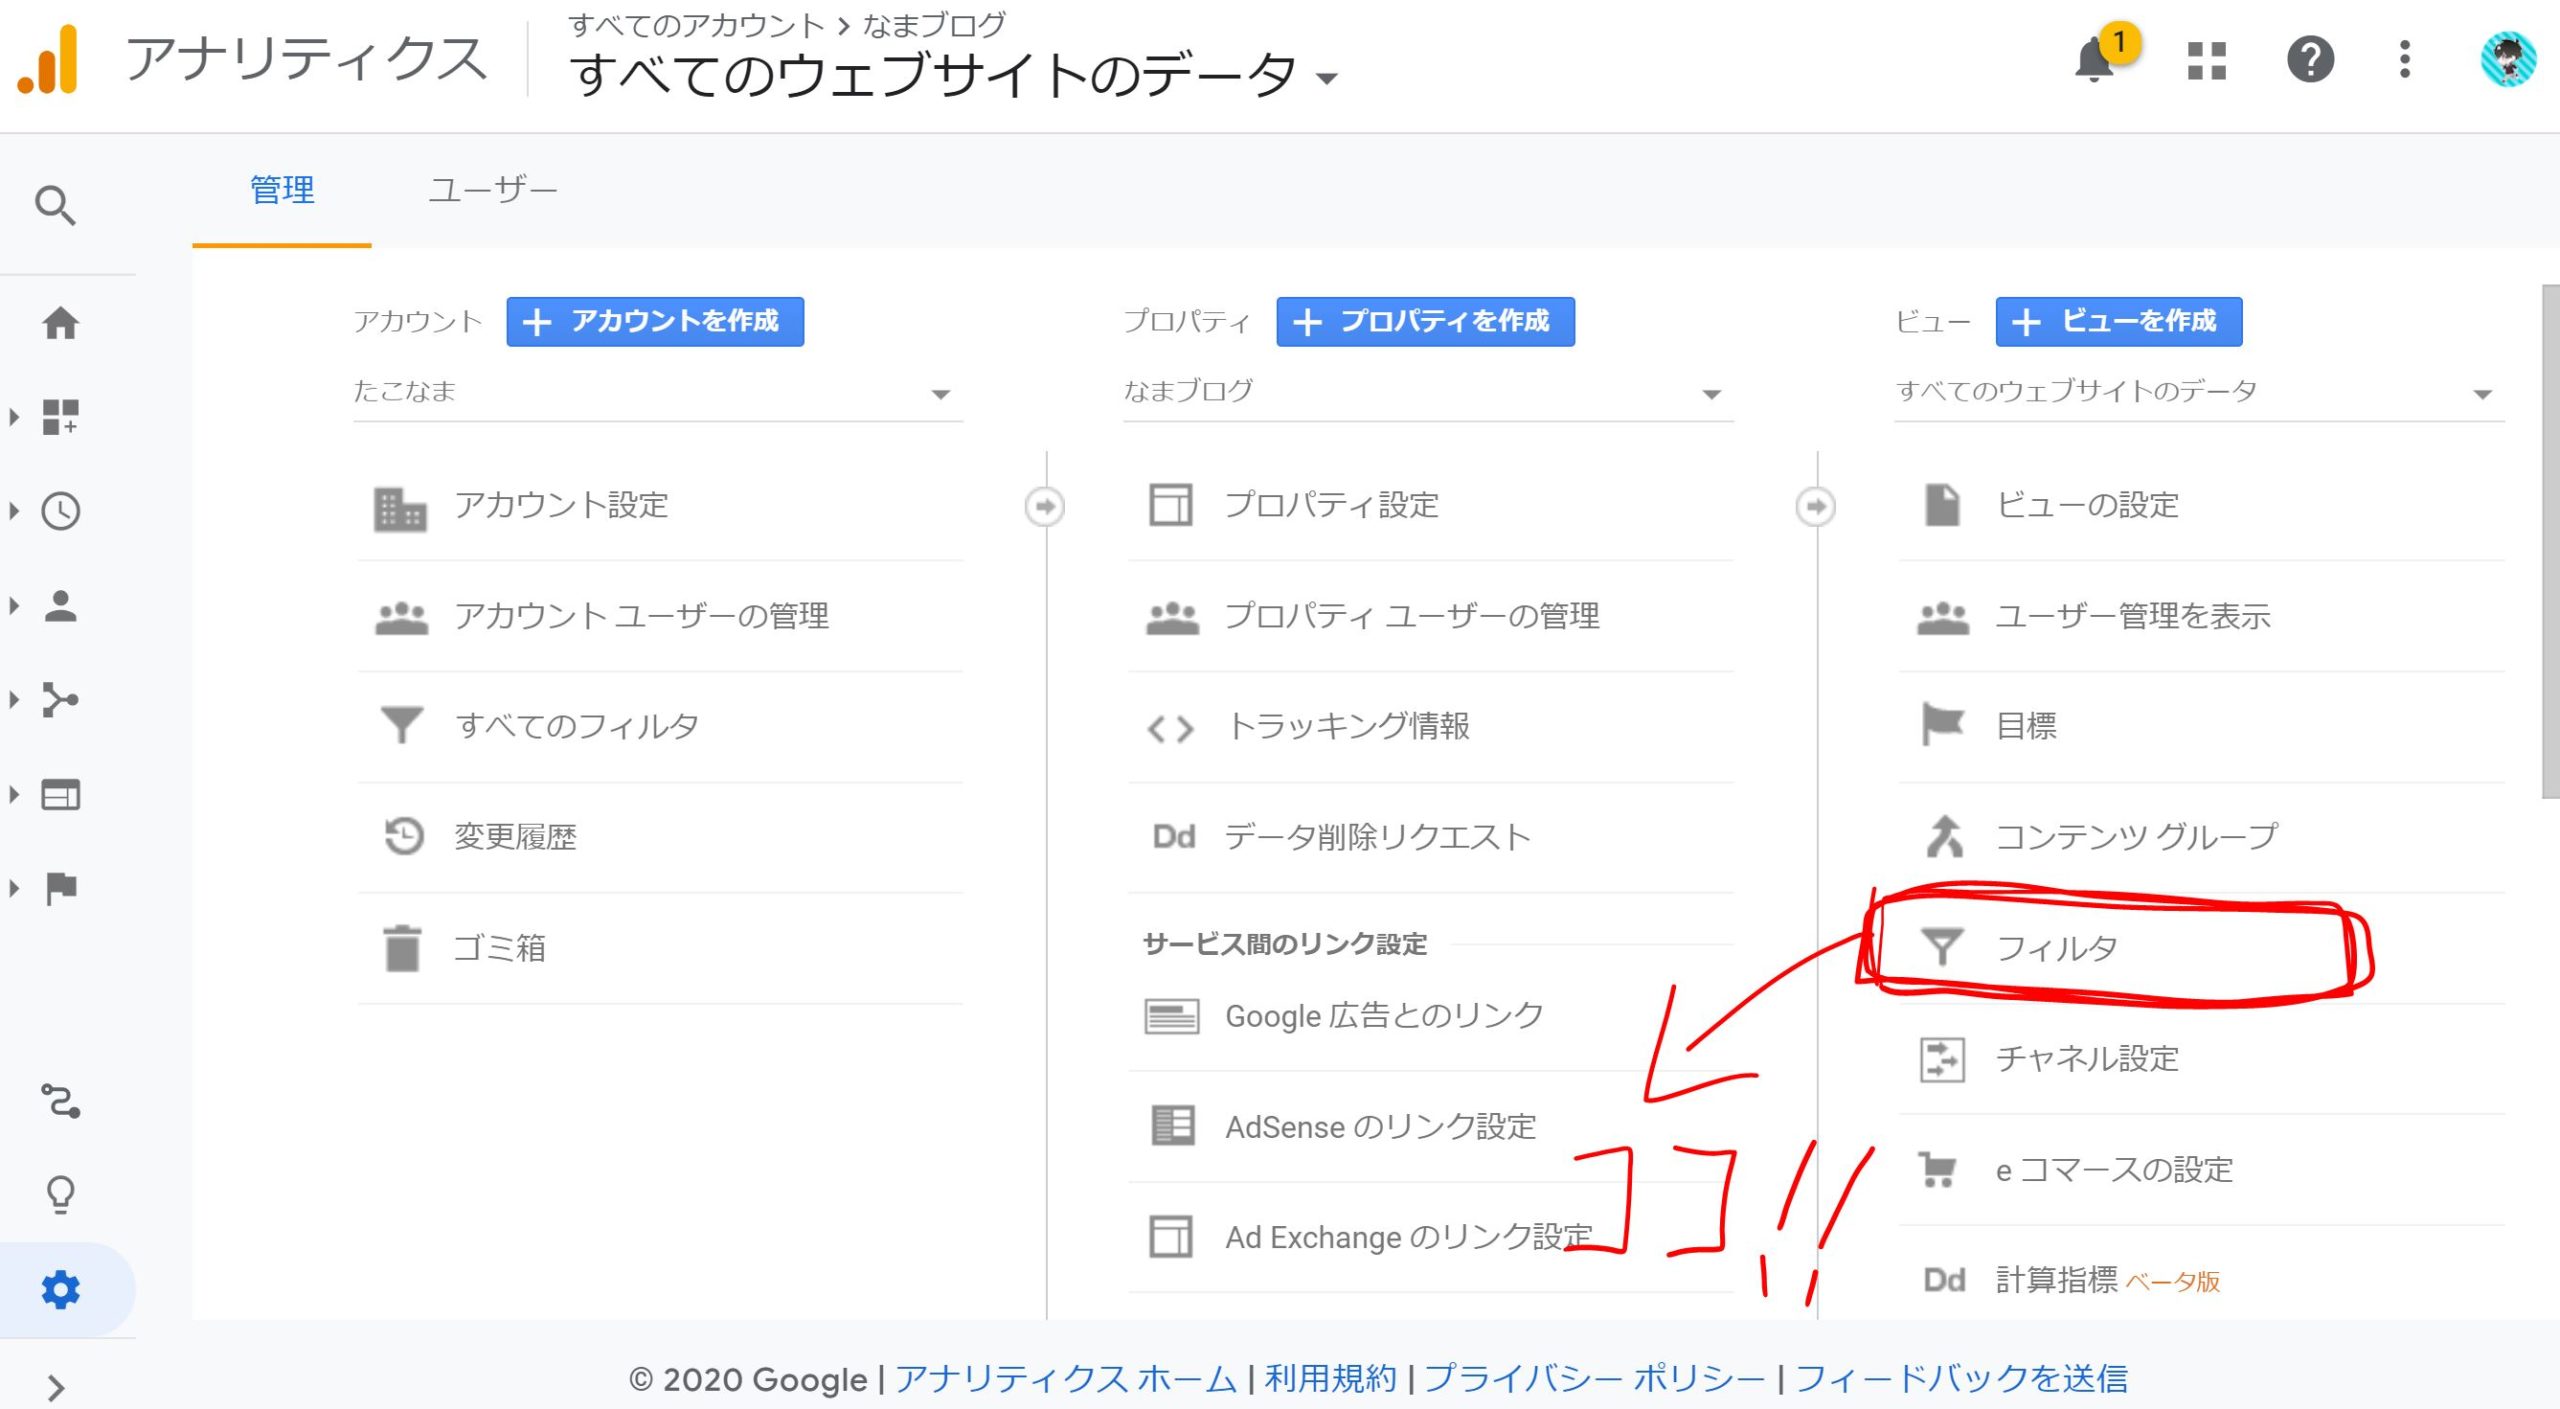Open the notifications bell
The image size is (2560, 1409).
(2094, 59)
